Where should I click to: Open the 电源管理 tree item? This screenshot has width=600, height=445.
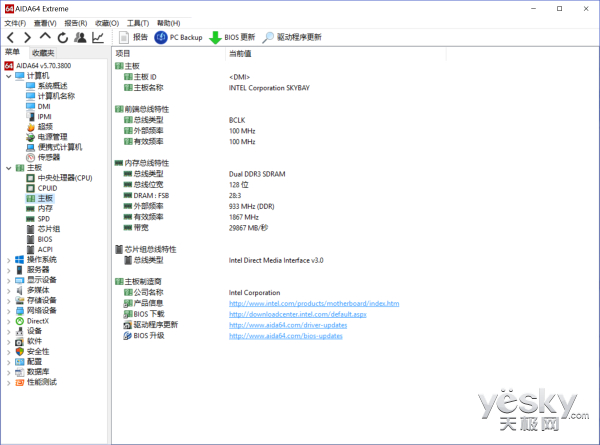click(47, 137)
